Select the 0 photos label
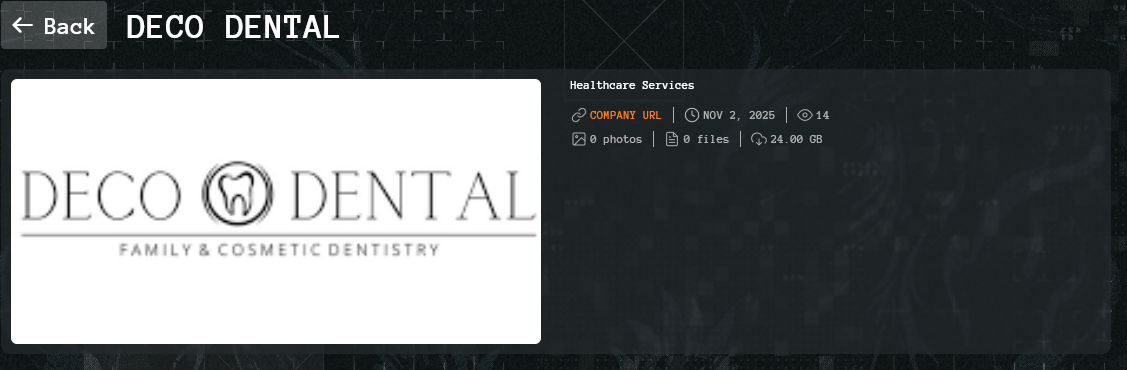The width and height of the screenshot is (1127, 370). tap(616, 139)
